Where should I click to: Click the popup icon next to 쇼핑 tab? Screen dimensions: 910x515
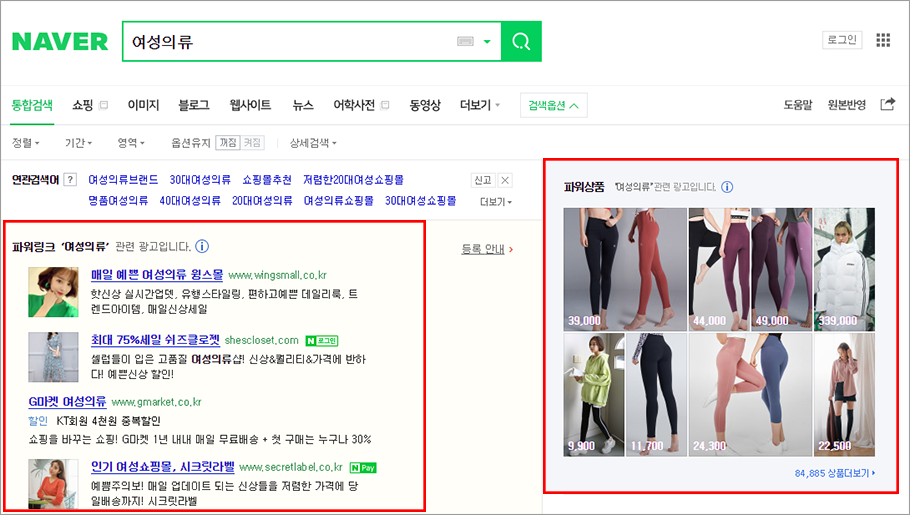point(103,105)
